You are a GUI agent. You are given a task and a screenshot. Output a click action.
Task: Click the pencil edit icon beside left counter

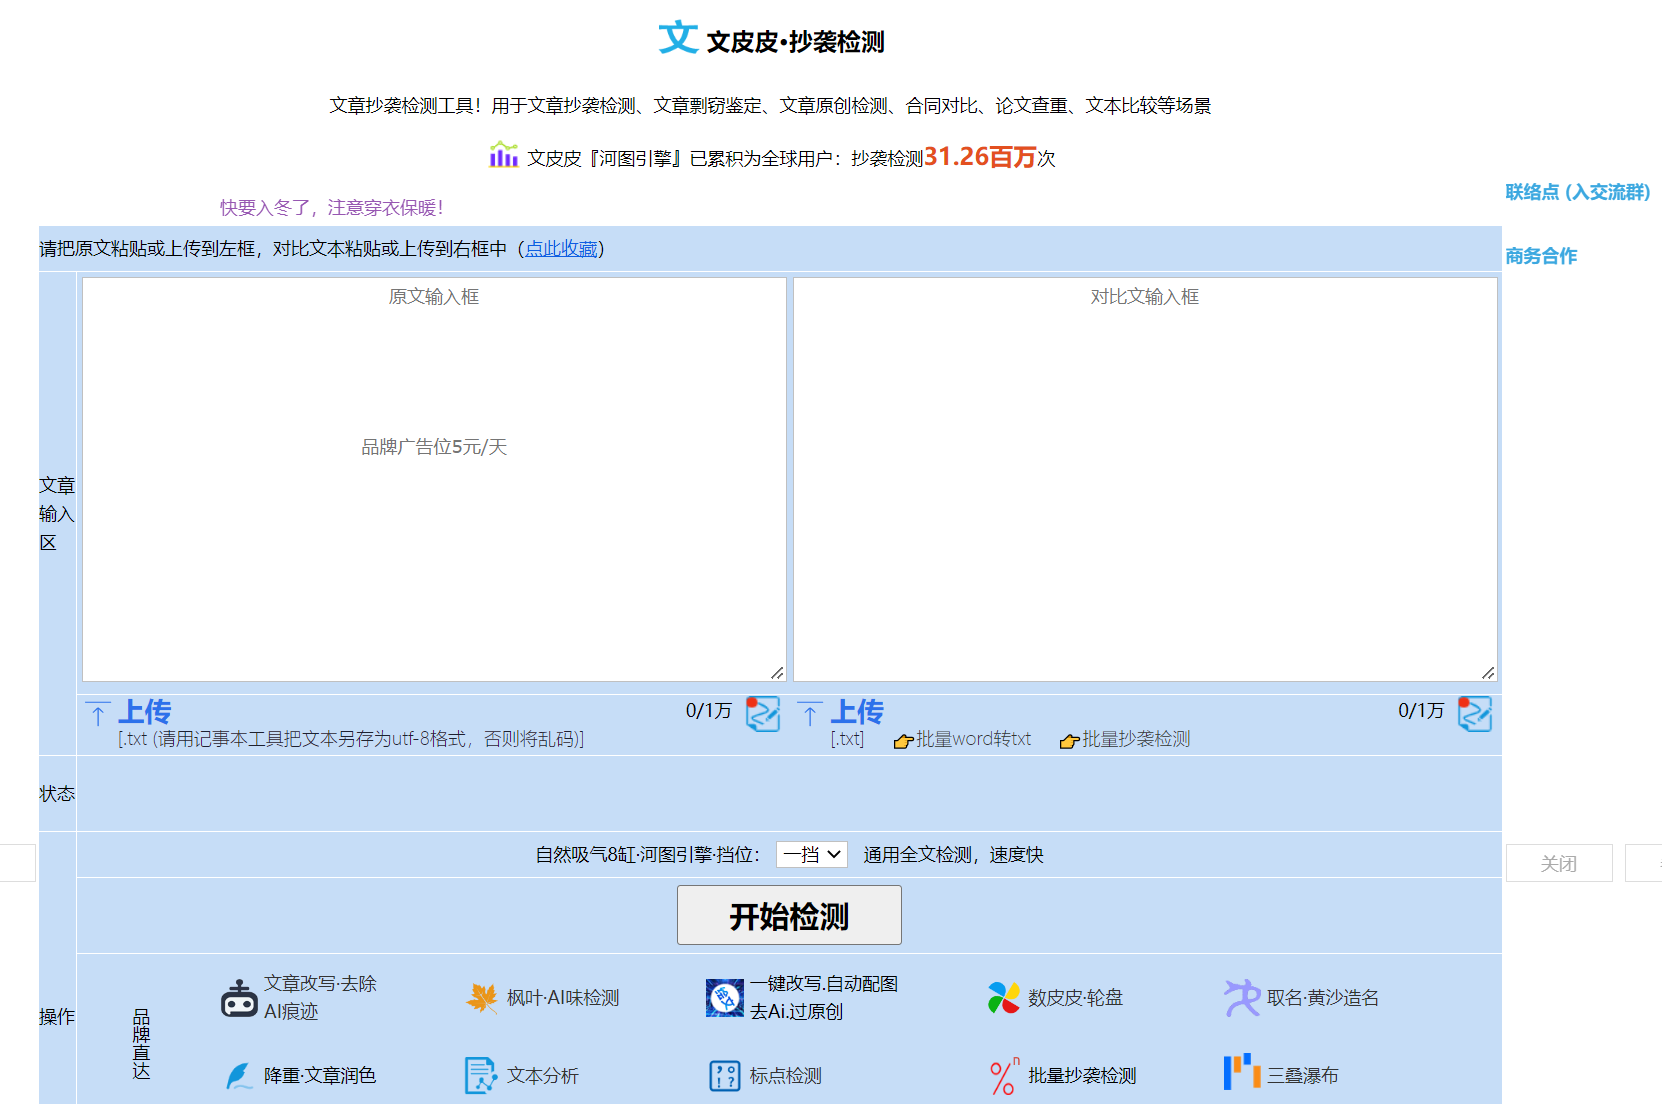click(x=762, y=713)
